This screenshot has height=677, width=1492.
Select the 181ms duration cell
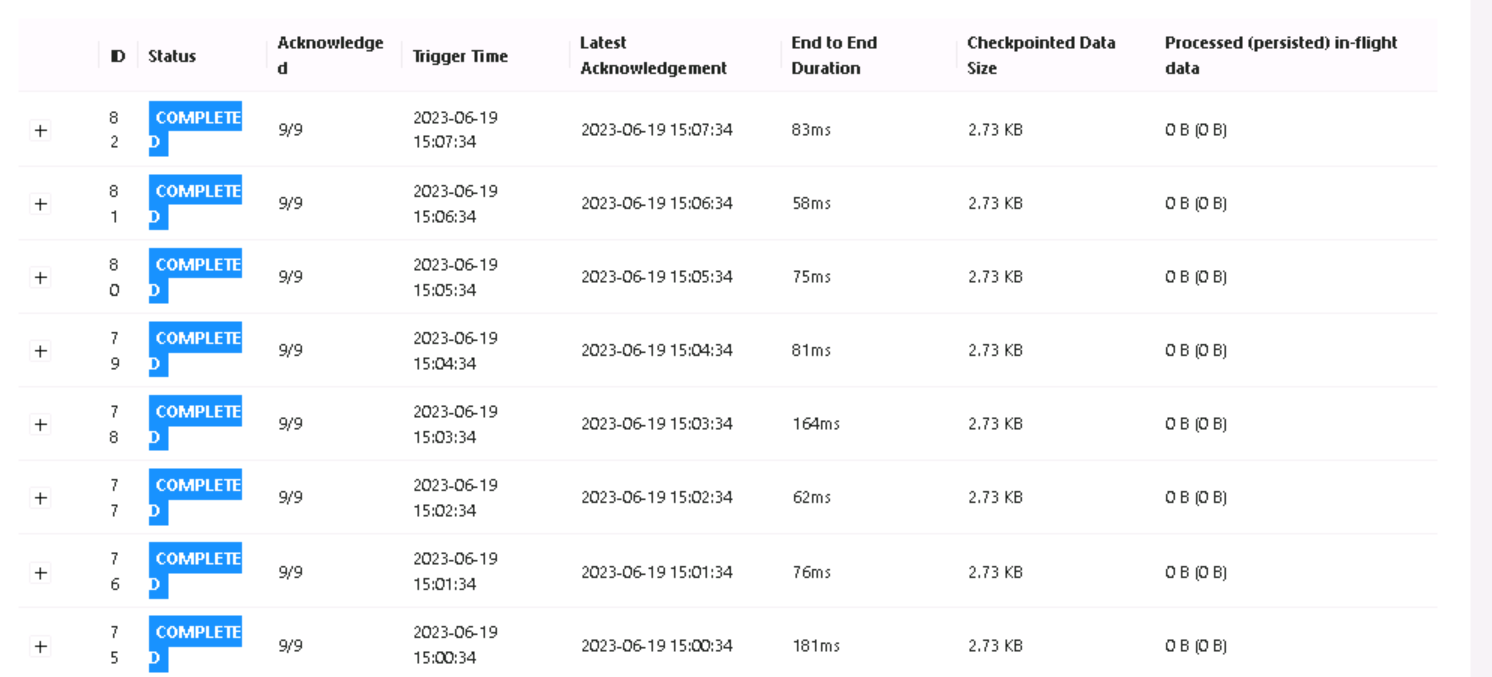(x=816, y=646)
